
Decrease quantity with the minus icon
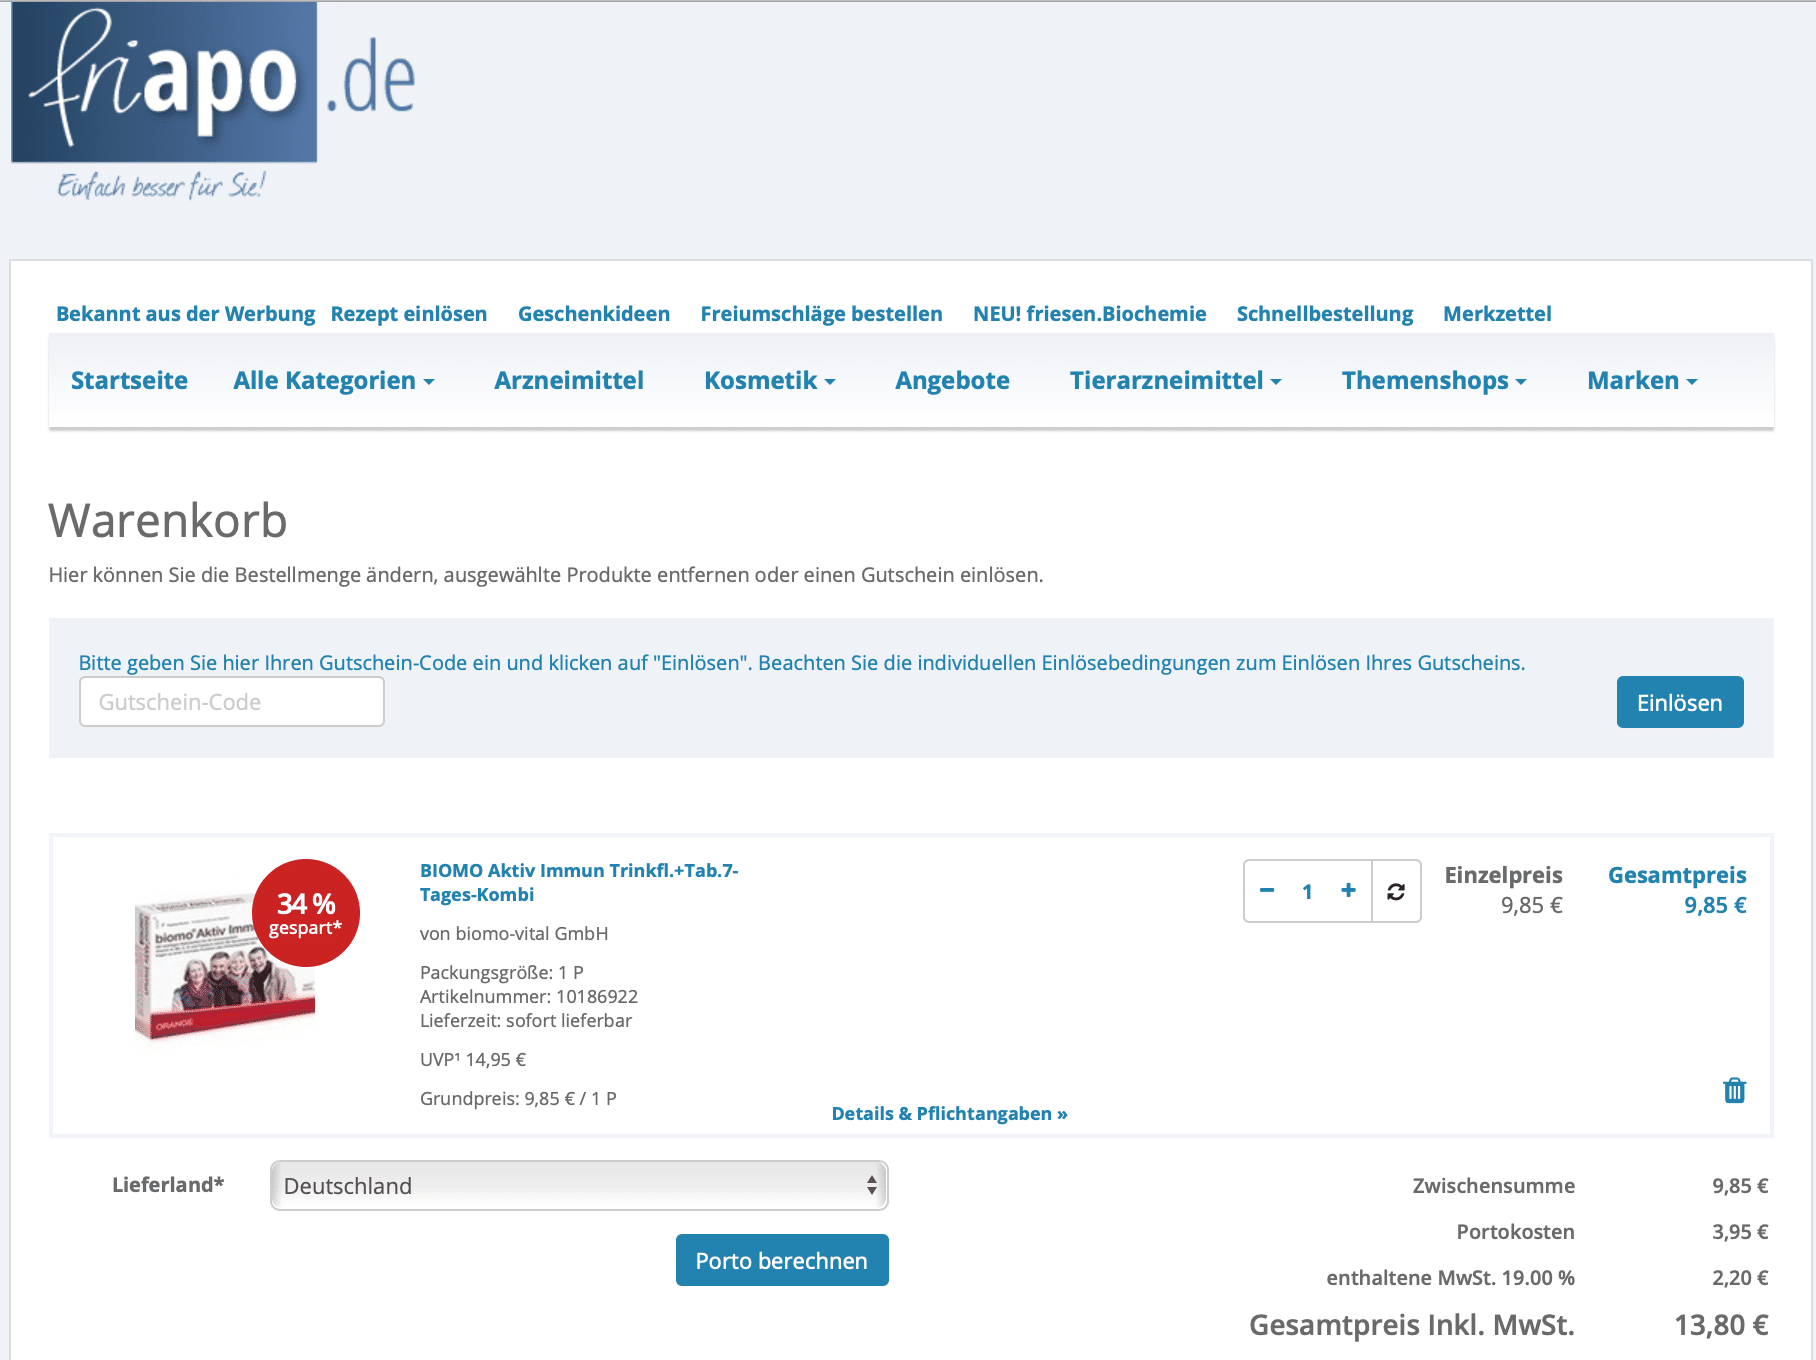(x=1267, y=890)
